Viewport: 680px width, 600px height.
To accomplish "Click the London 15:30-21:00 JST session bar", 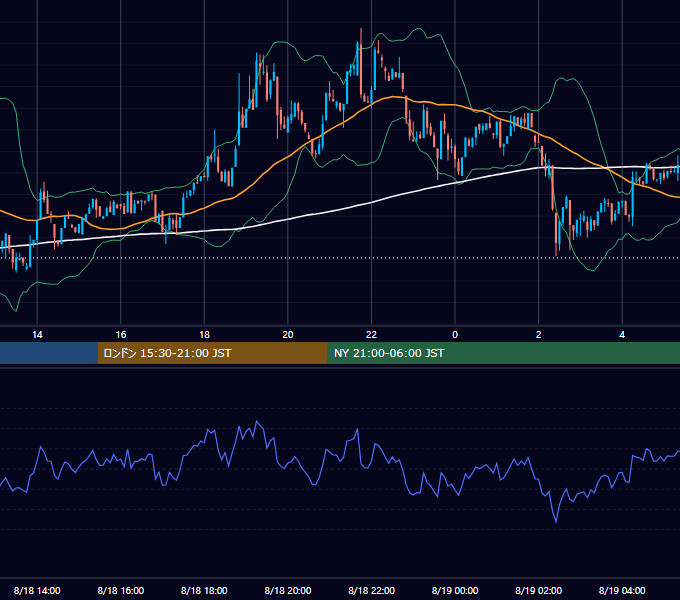I will [212, 353].
